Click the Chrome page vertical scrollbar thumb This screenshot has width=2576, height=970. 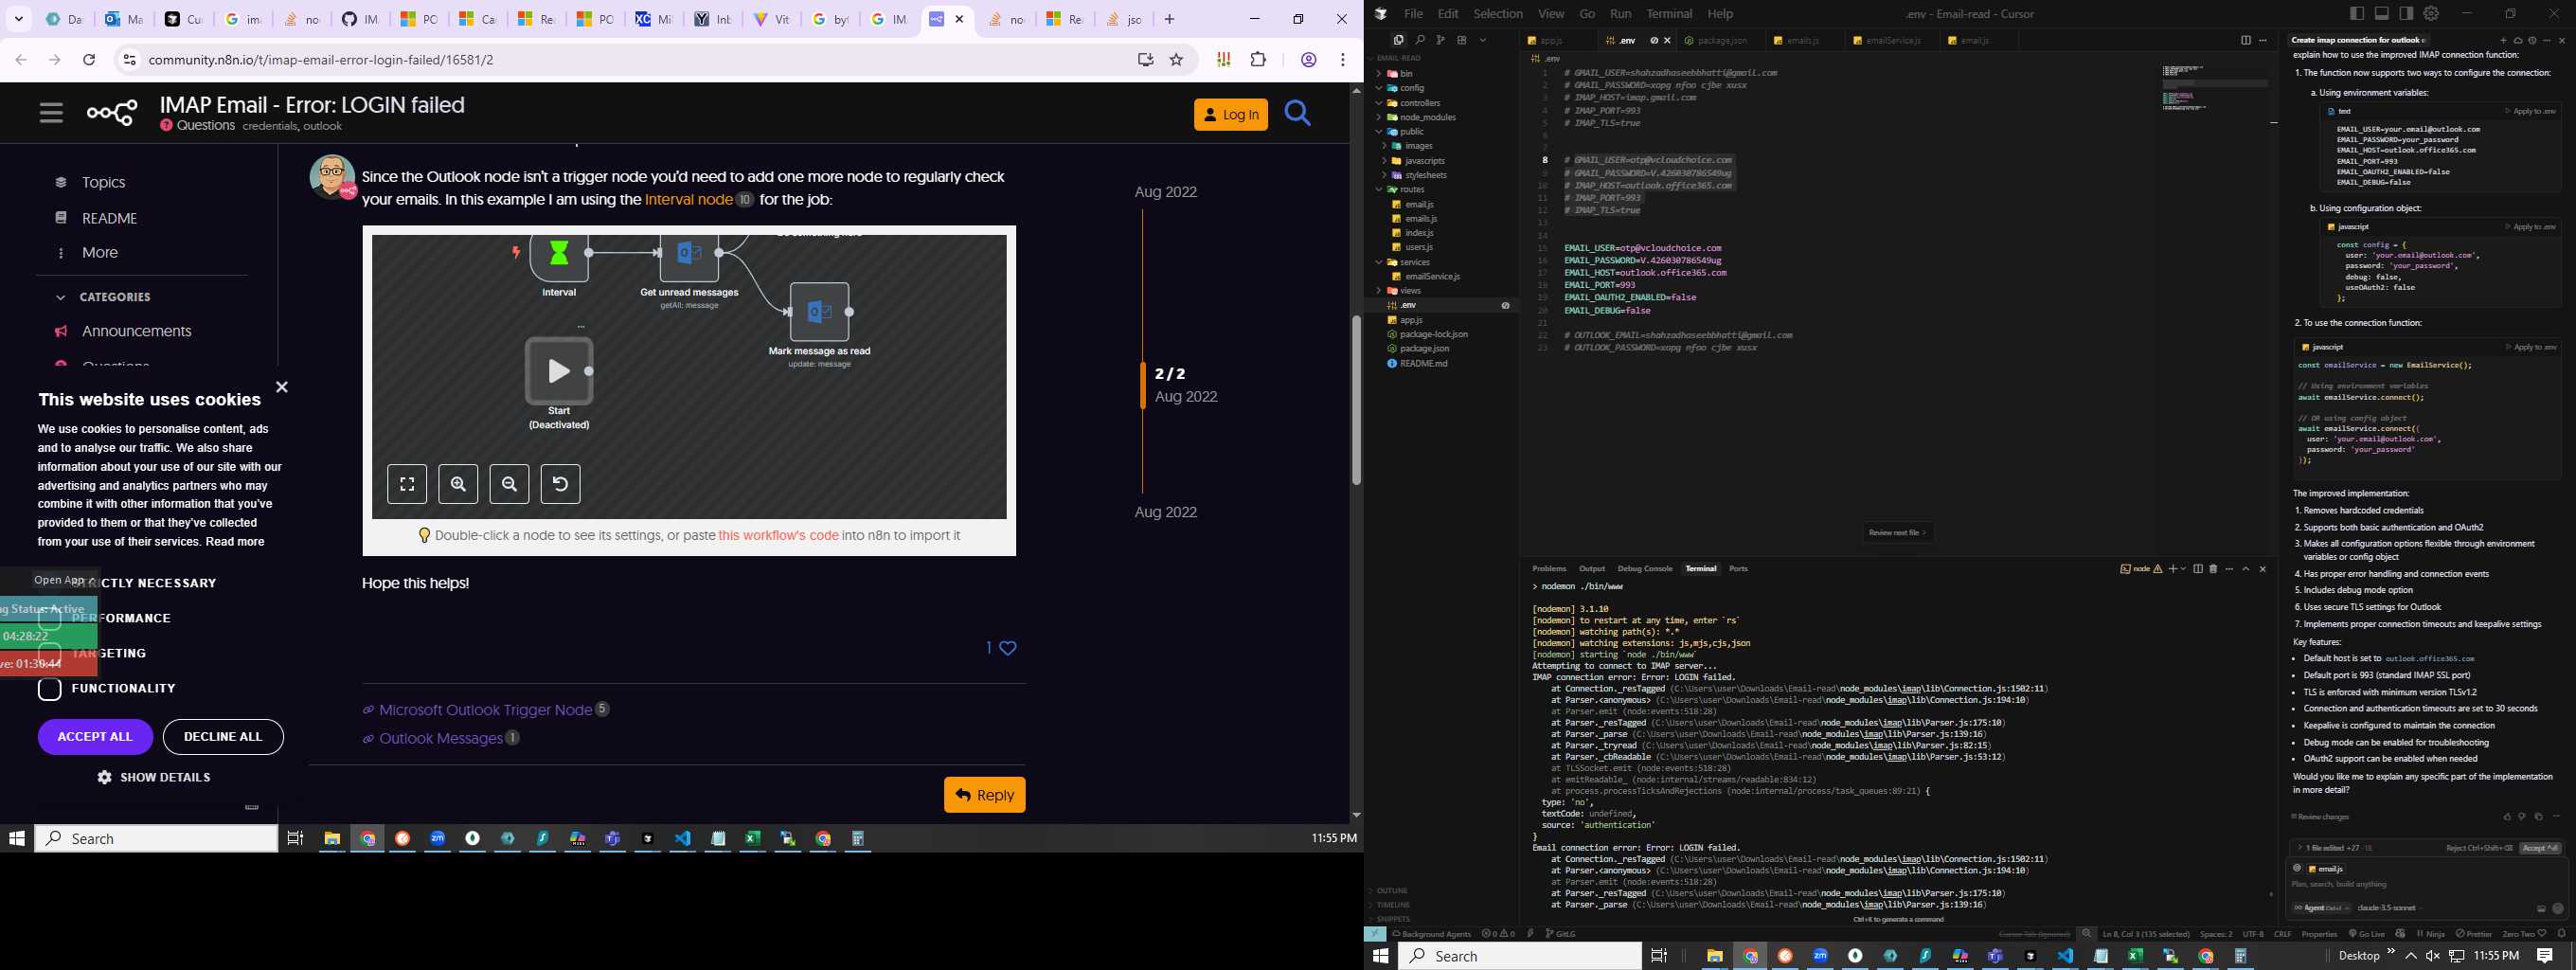pyautogui.click(x=1356, y=400)
